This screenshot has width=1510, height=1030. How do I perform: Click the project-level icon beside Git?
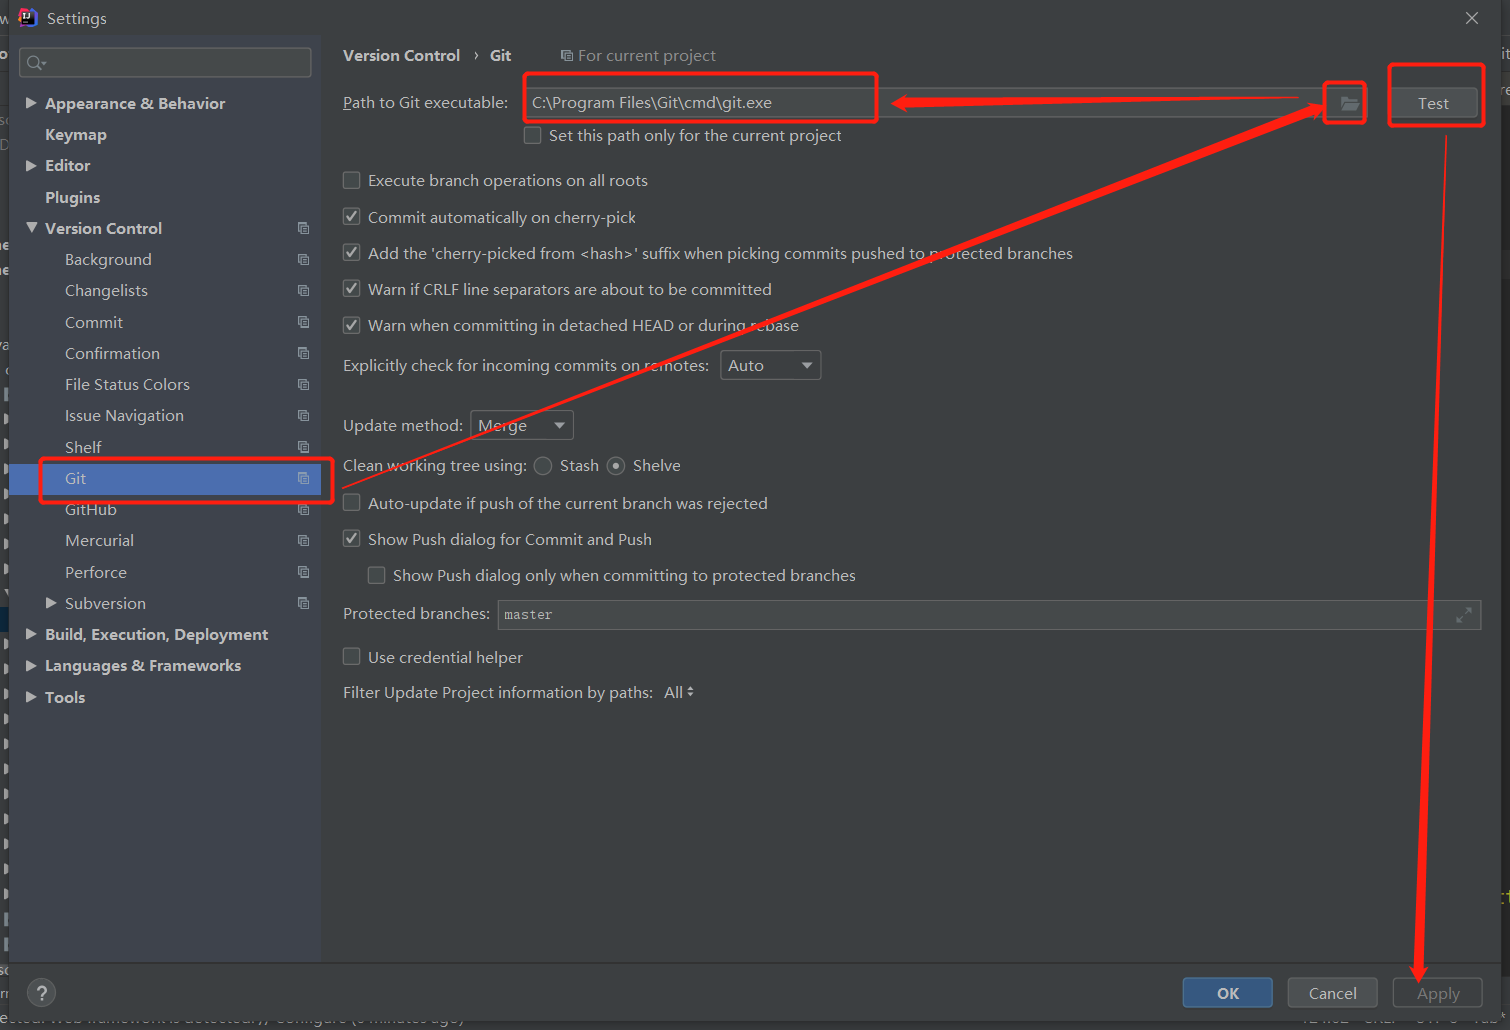coord(303,478)
